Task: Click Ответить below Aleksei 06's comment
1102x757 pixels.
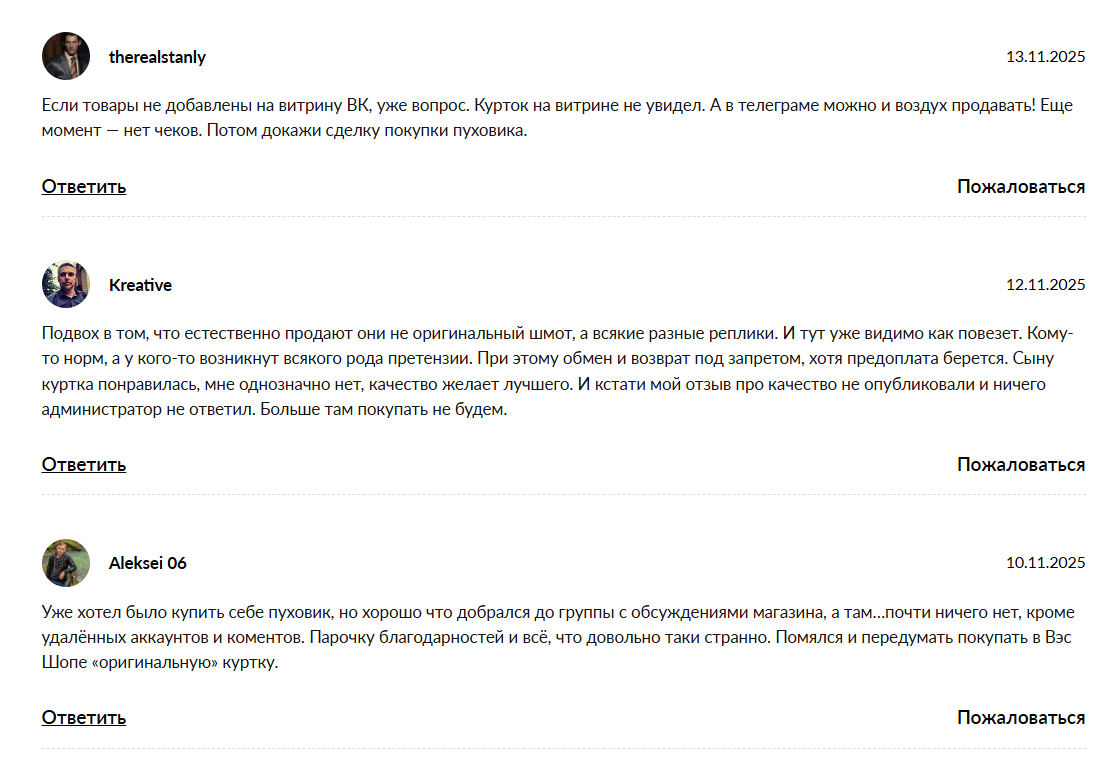Action: point(84,717)
